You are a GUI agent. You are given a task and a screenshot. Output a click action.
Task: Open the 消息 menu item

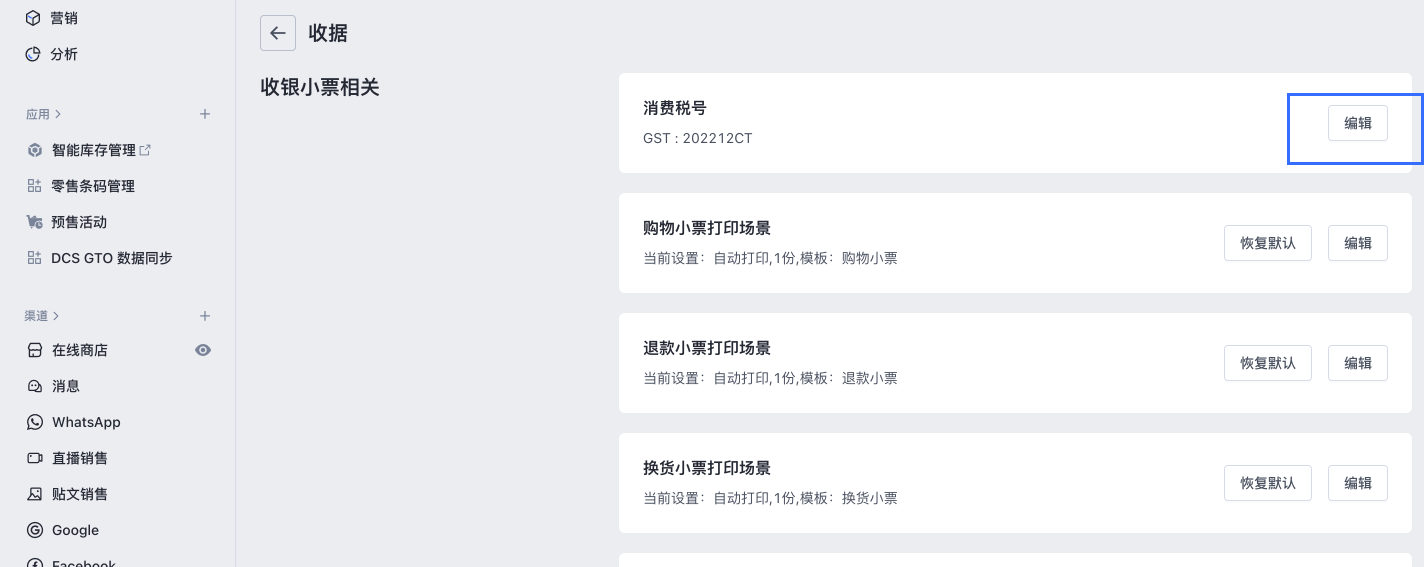click(x=66, y=386)
